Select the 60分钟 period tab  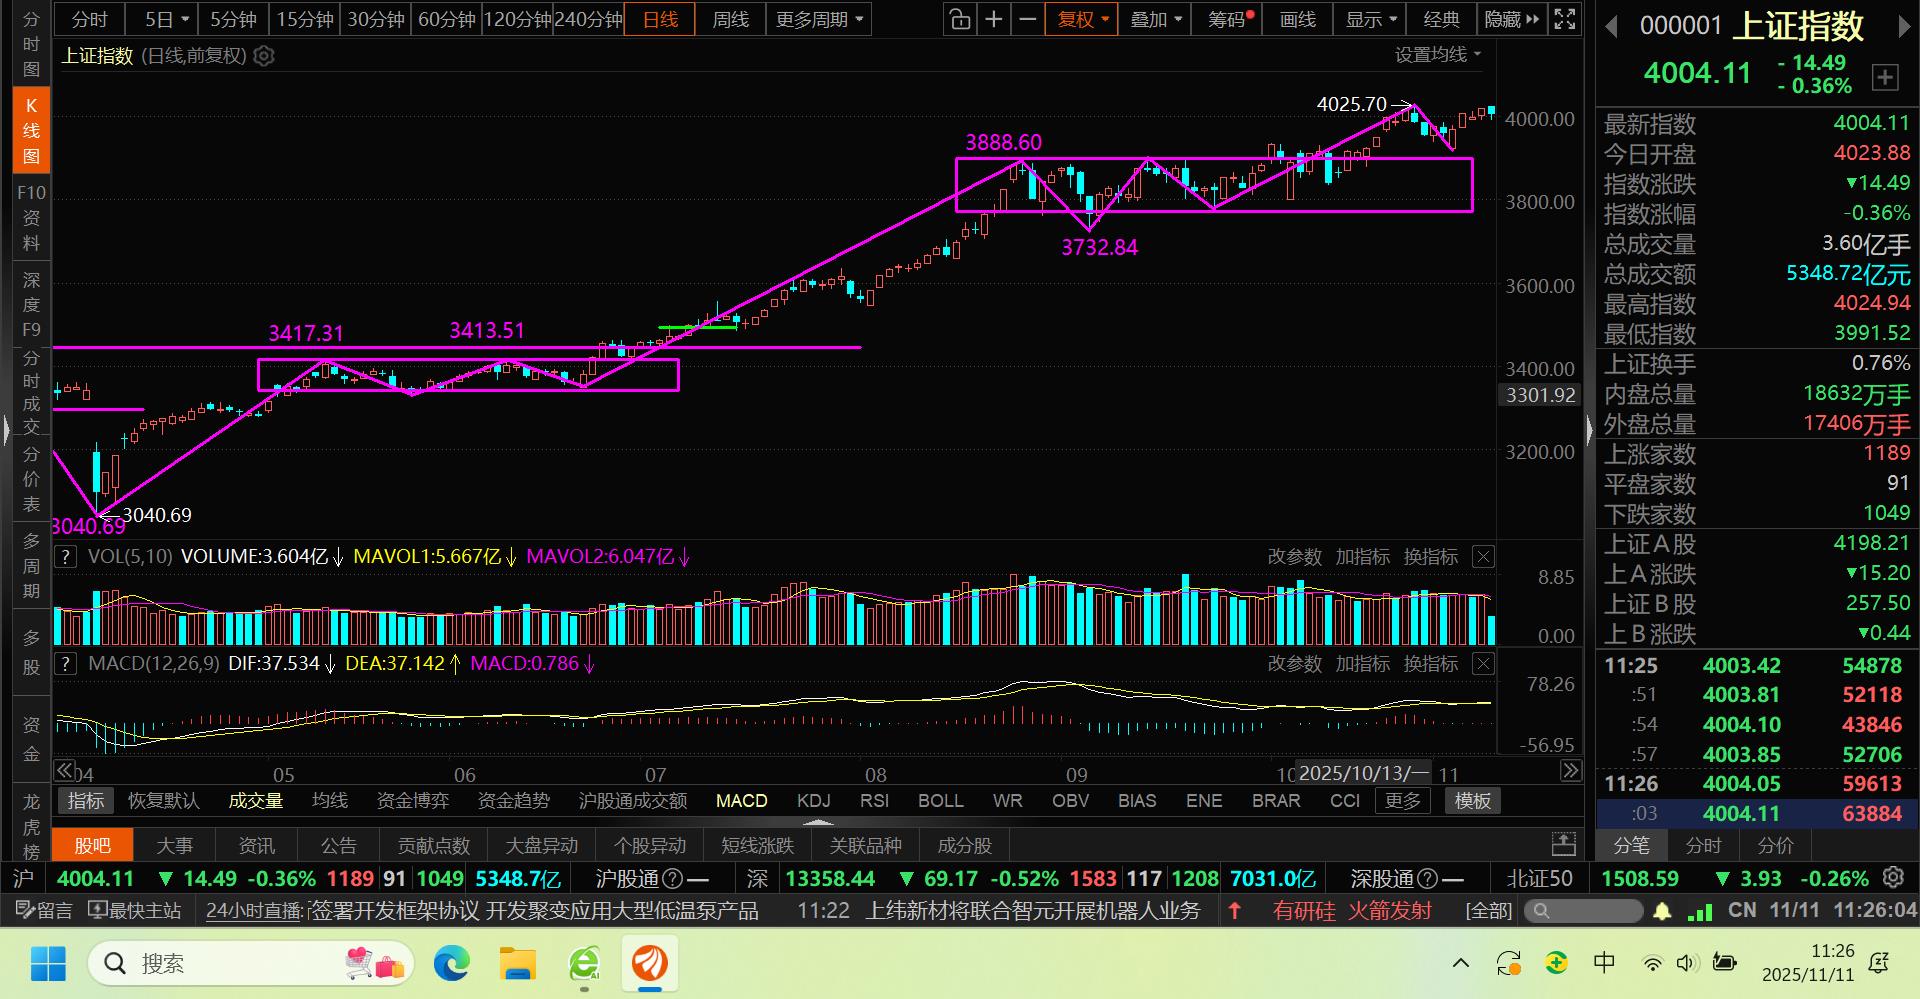pyautogui.click(x=446, y=19)
